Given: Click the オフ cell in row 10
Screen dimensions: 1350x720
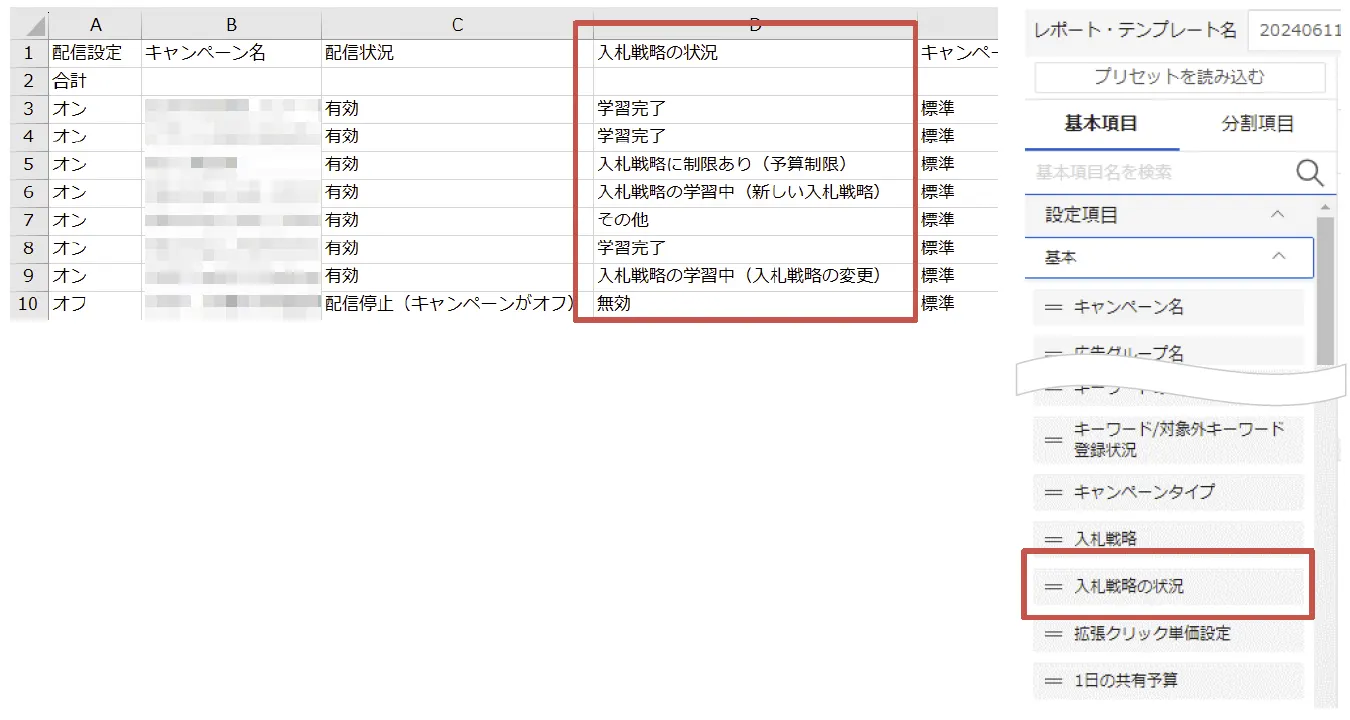Looking at the screenshot, I should (95, 305).
